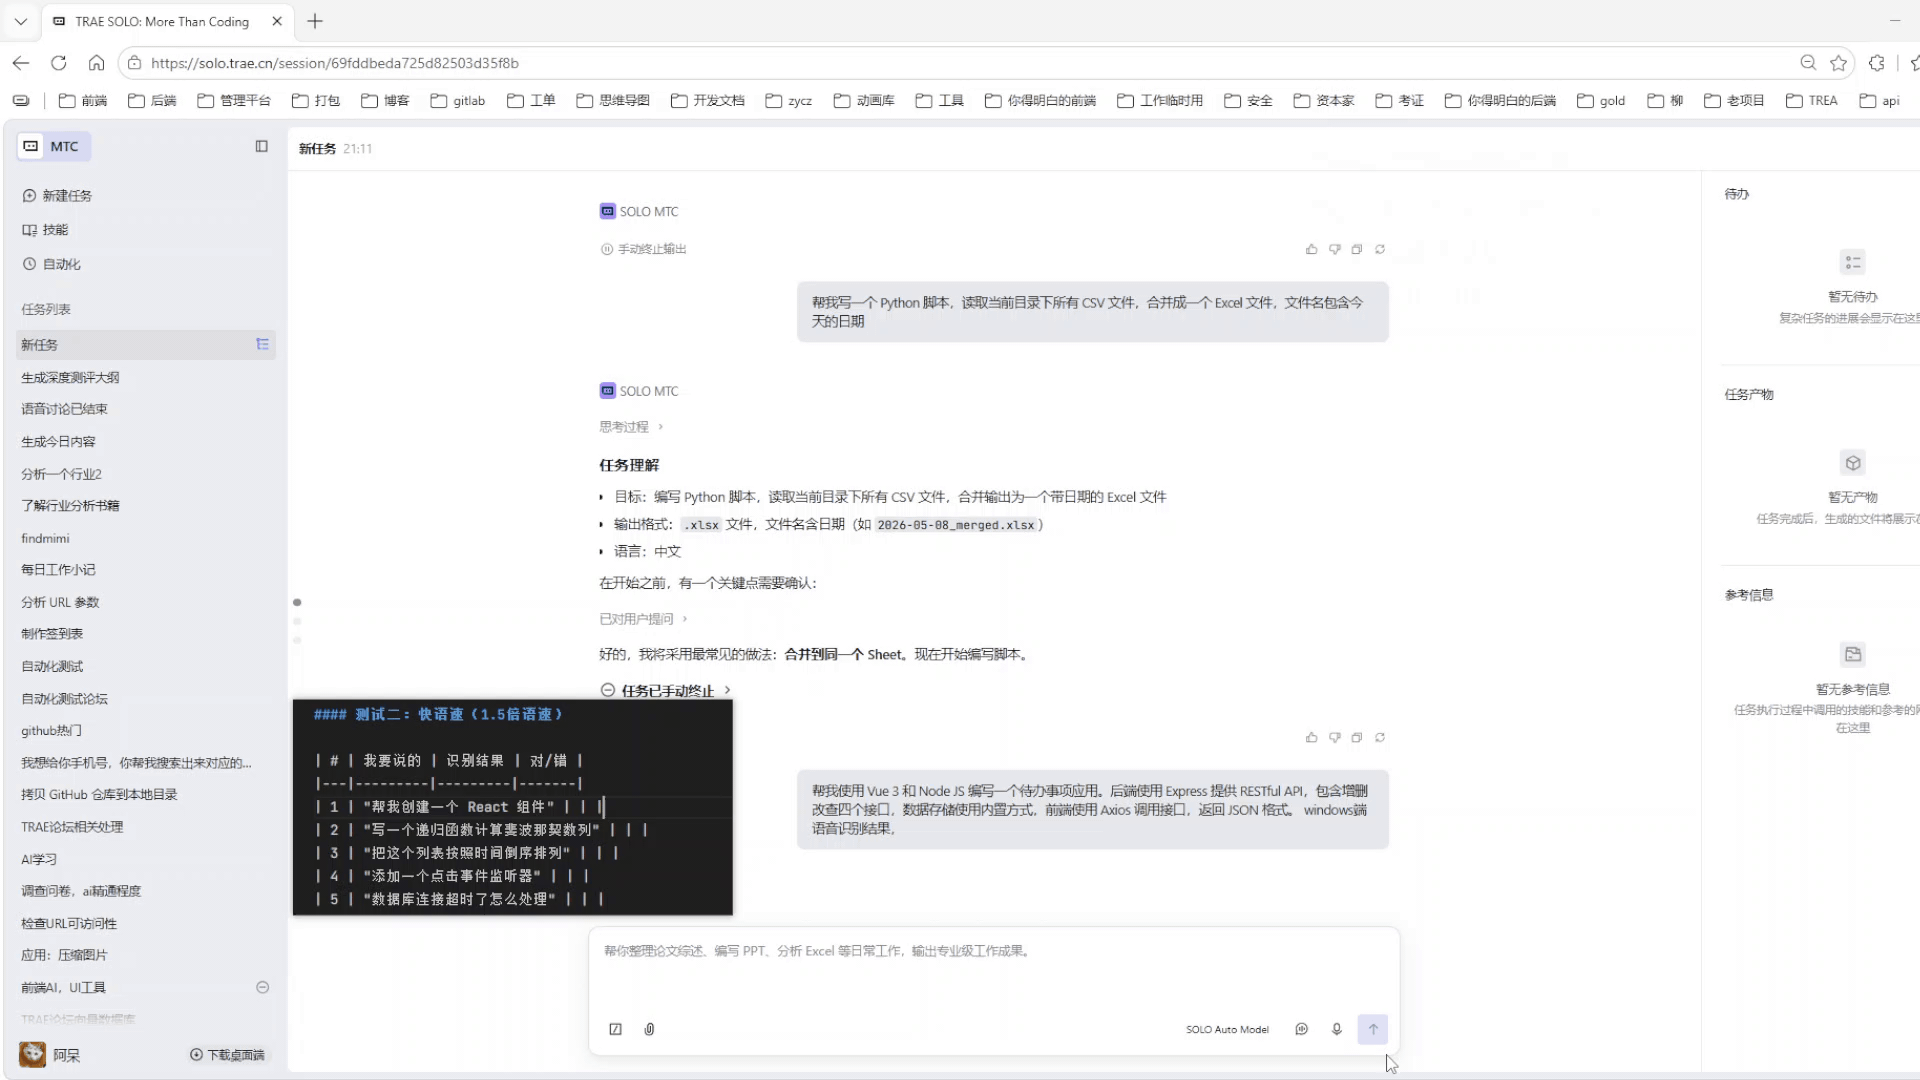Expand the 思考过程 section

tap(631, 427)
